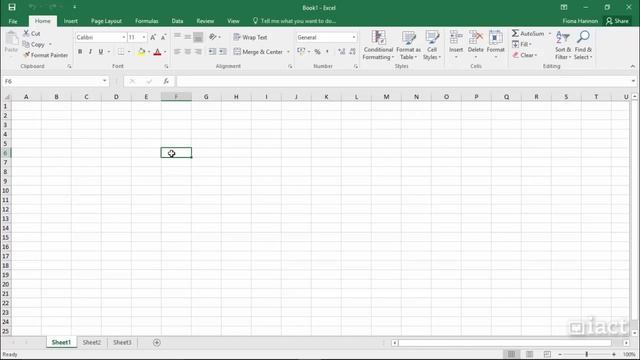Open Format as Table gallery
640x360 pixels.
pos(408,45)
